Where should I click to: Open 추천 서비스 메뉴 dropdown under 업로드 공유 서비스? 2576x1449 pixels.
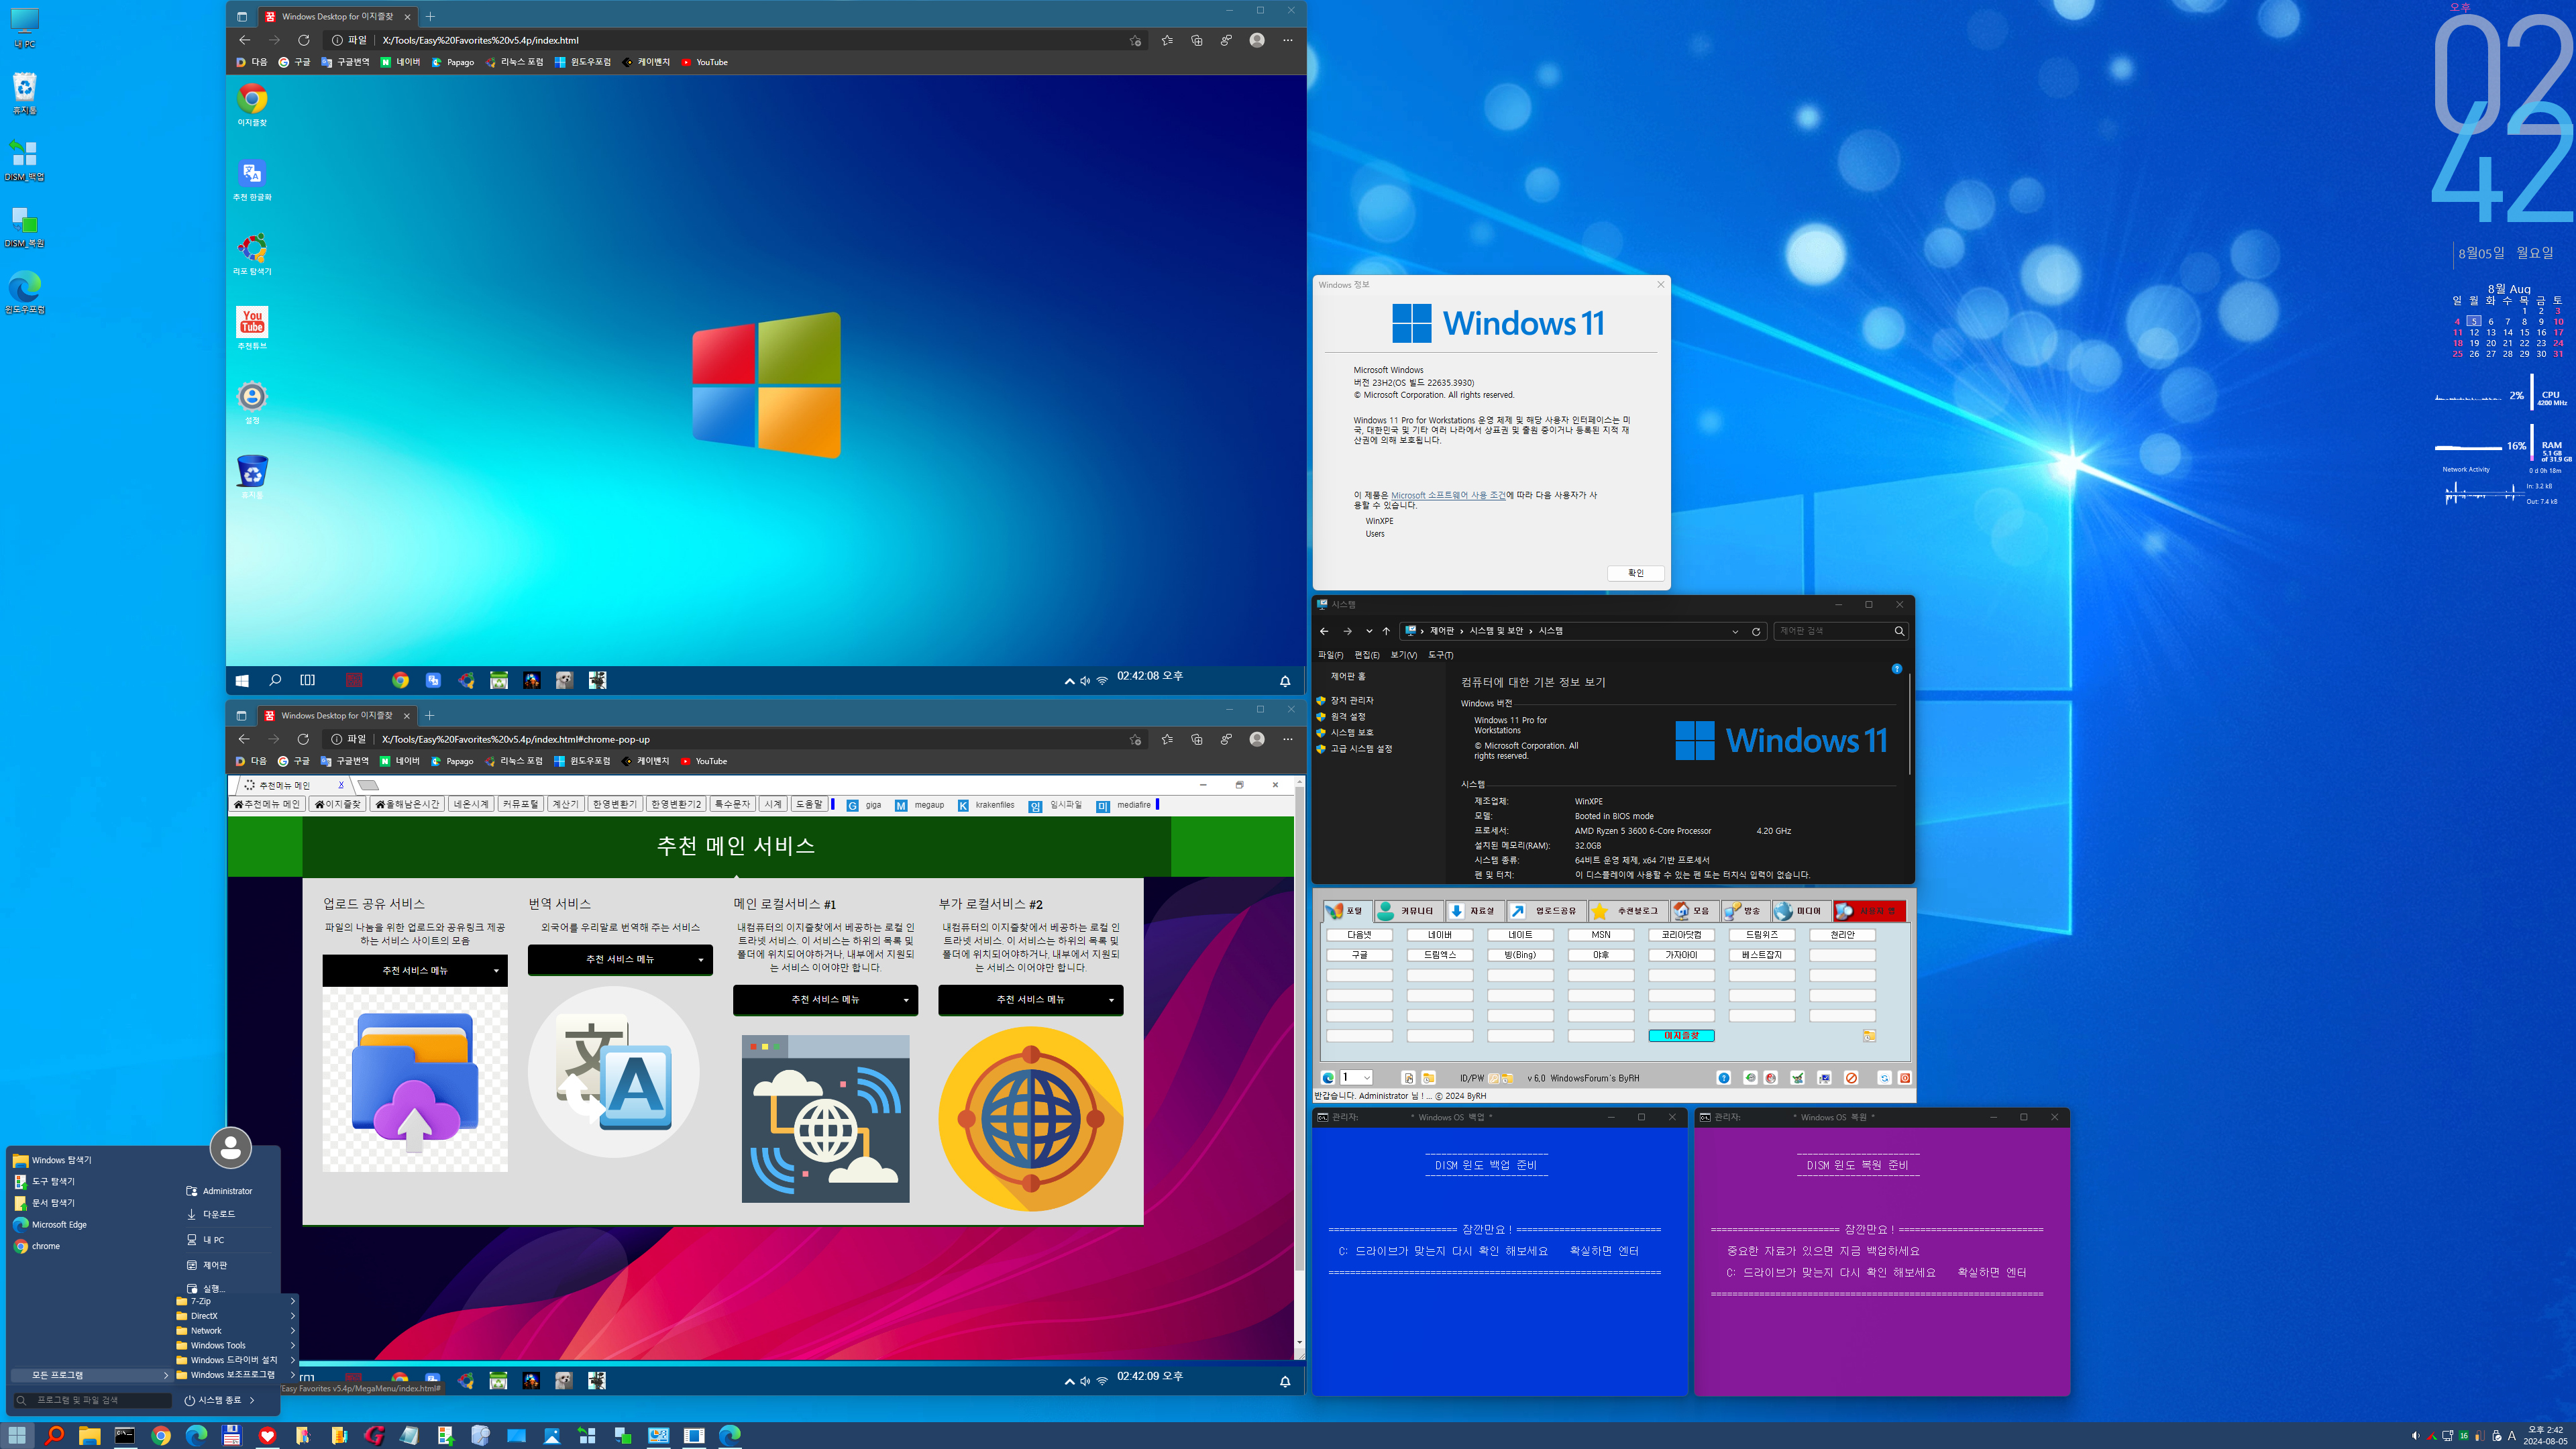pyautogui.click(x=415, y=970)
